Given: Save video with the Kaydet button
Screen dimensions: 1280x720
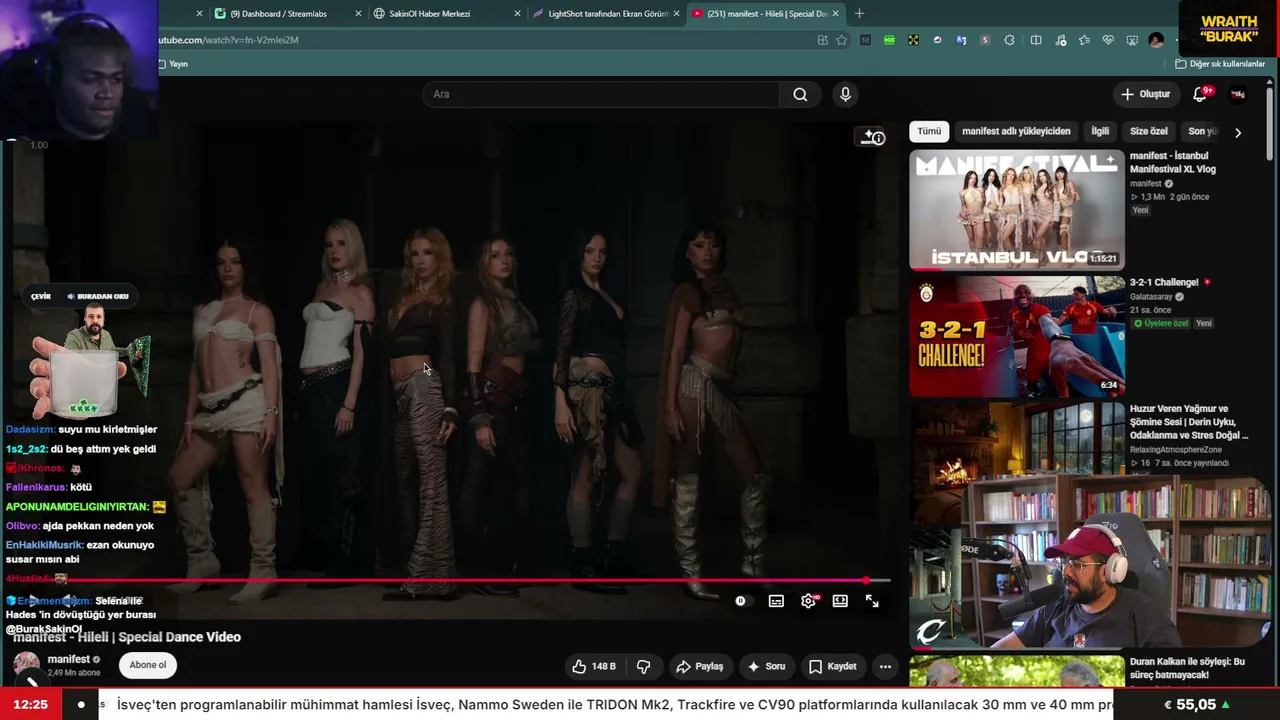Looking at the screenshot, I should click(832, 666).
